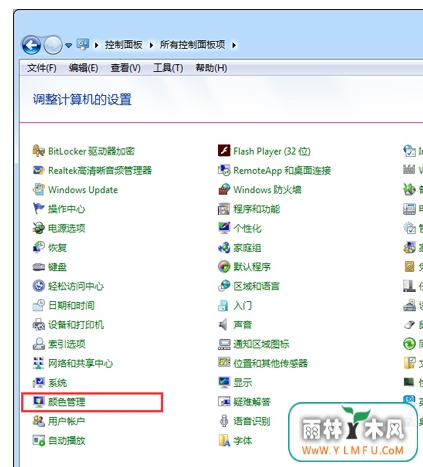Image resolution: width=423 pixels, height=467 pixels.
Task: Open the 系统 link text
Action: (57, 383)
